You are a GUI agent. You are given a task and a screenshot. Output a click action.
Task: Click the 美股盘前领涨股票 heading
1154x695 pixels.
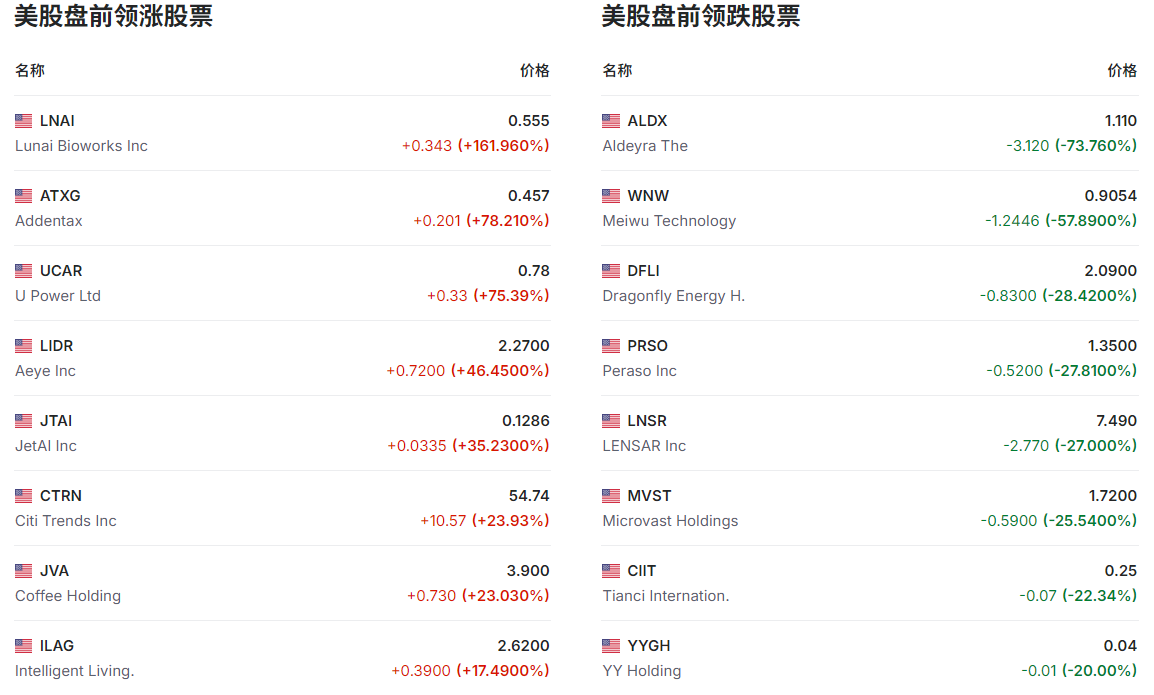[113, 17]
